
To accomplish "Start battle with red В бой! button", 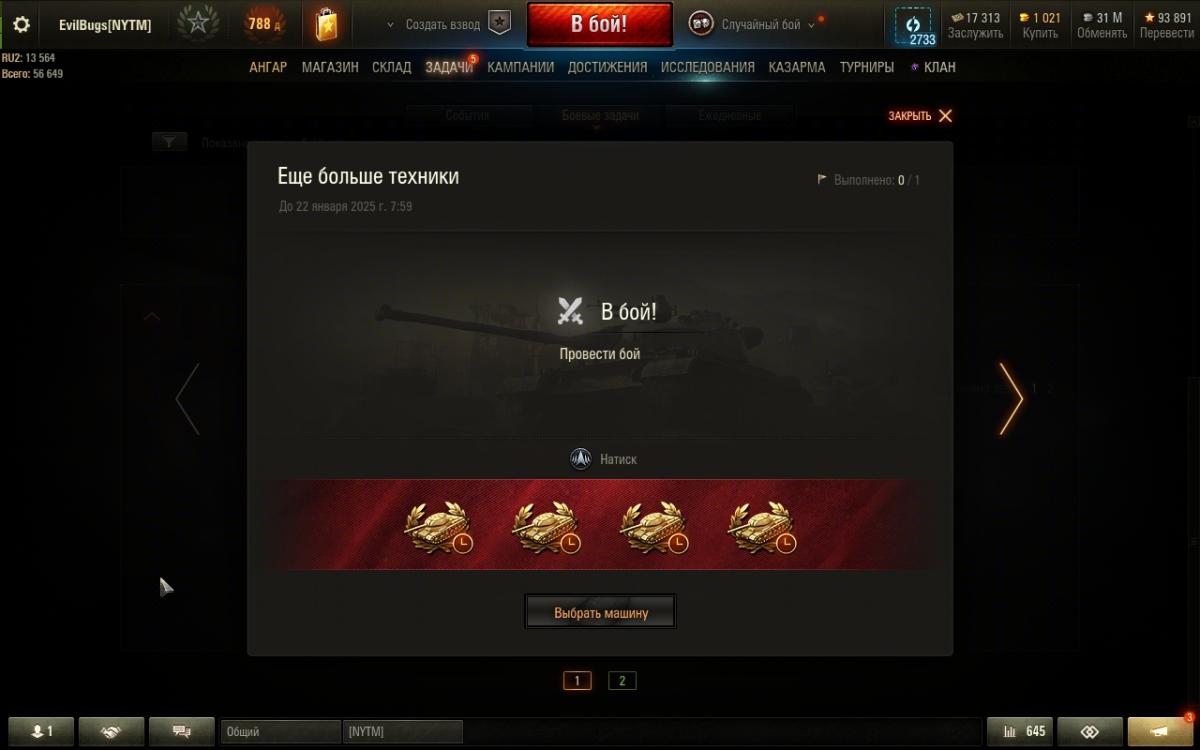I will [x=599, y=24].
